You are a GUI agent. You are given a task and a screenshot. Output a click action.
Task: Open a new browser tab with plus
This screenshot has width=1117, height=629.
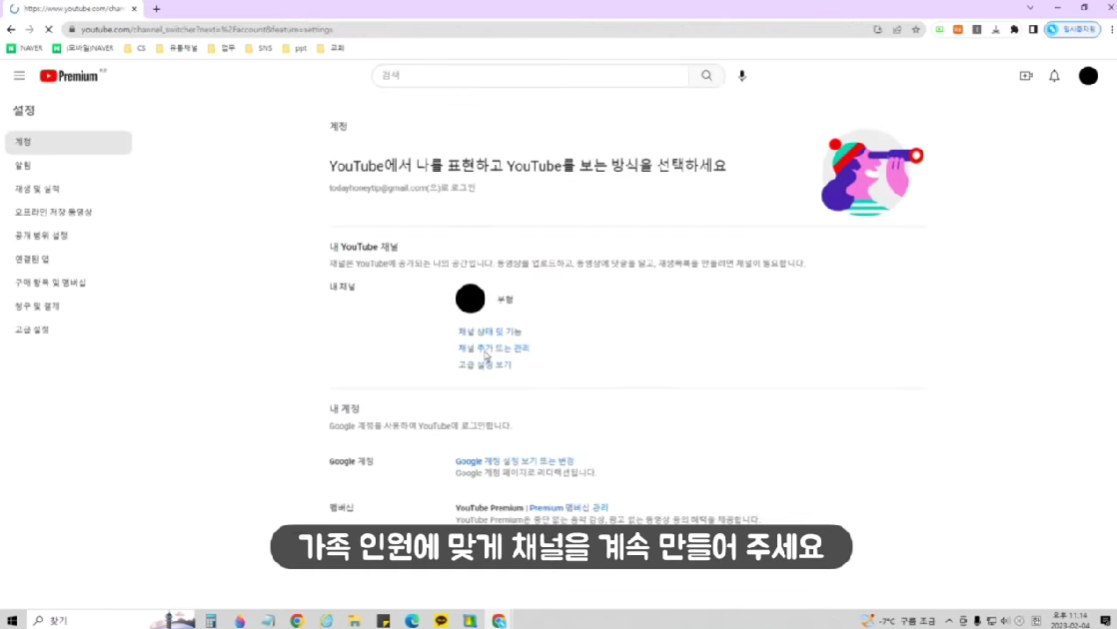coord(156,9)
